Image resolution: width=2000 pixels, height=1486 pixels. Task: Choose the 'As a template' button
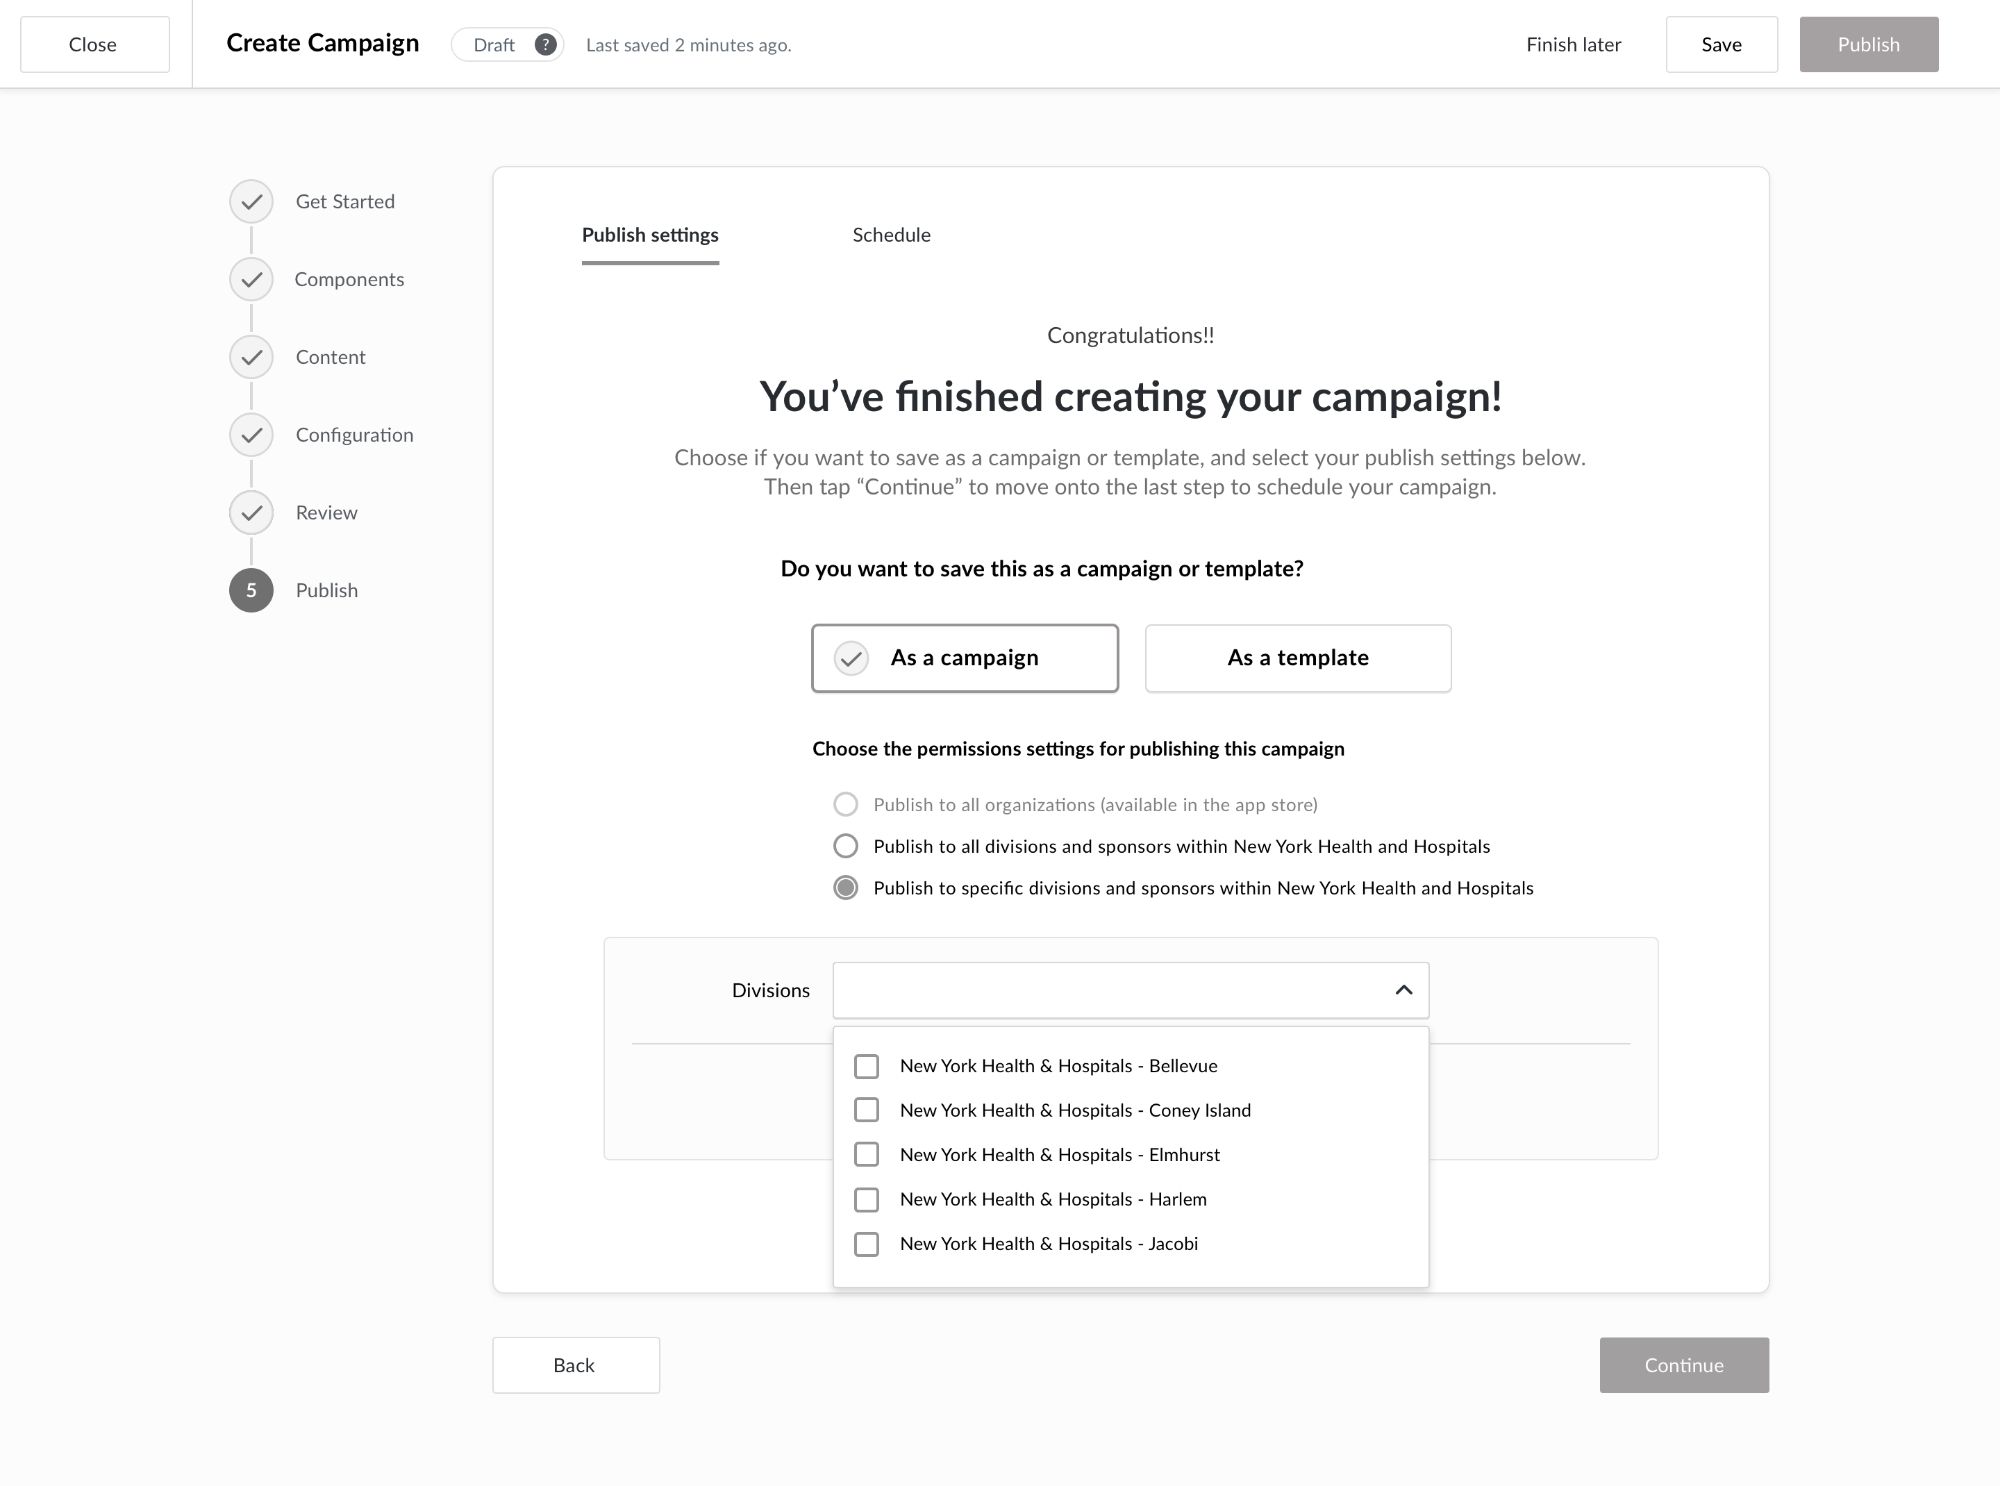click(x=1297, y=658)
